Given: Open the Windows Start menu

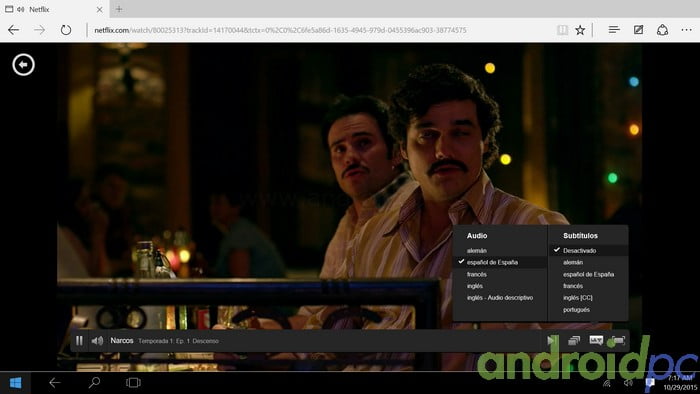Looking at the screenshot, I should coord(15,383).
